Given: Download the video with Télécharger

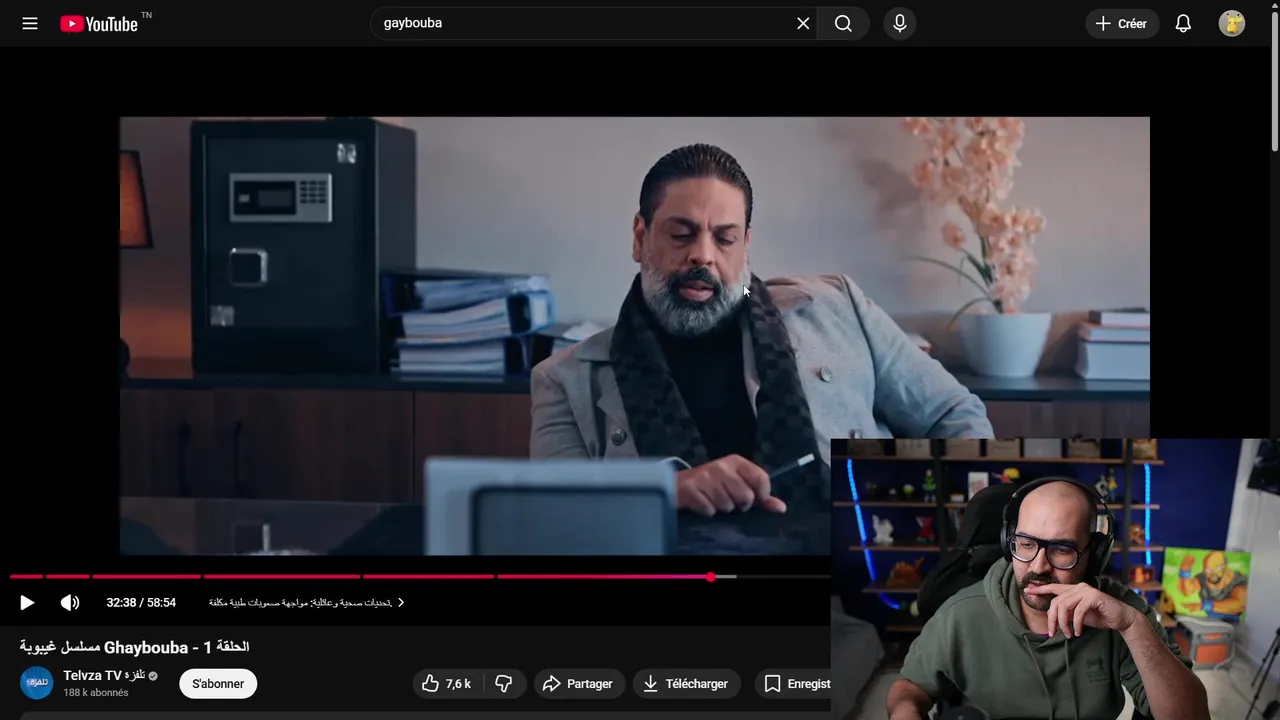Looking at the screenshot, I should pos(686,683).
